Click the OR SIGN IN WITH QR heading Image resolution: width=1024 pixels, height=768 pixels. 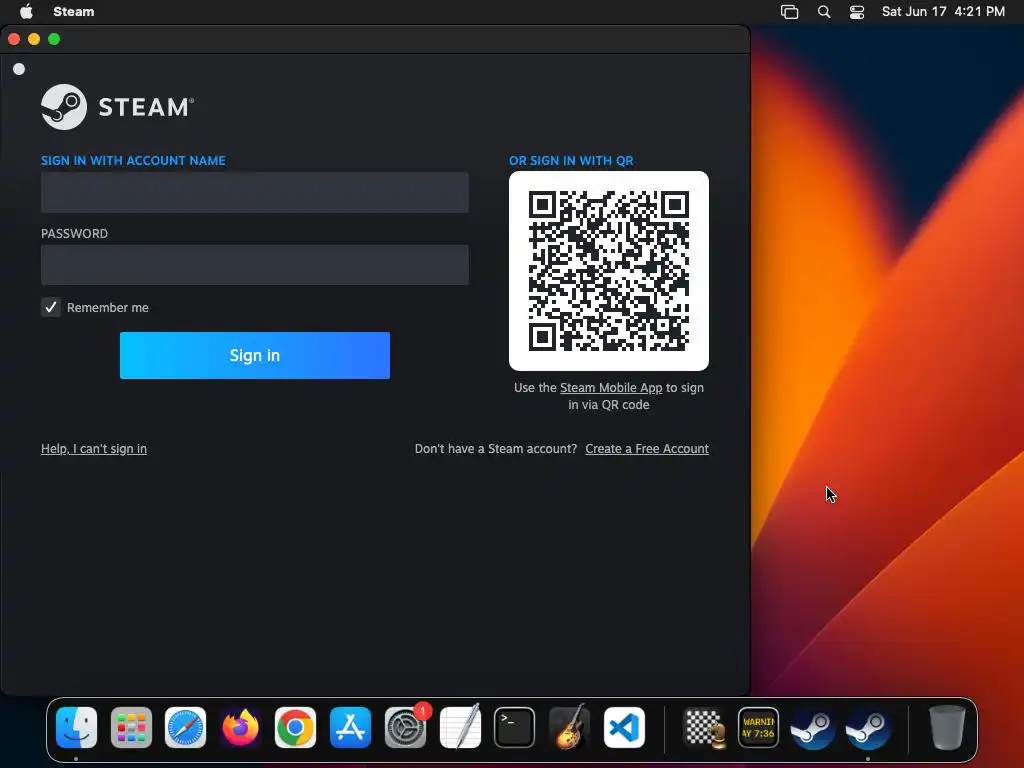tap(571, 161)
